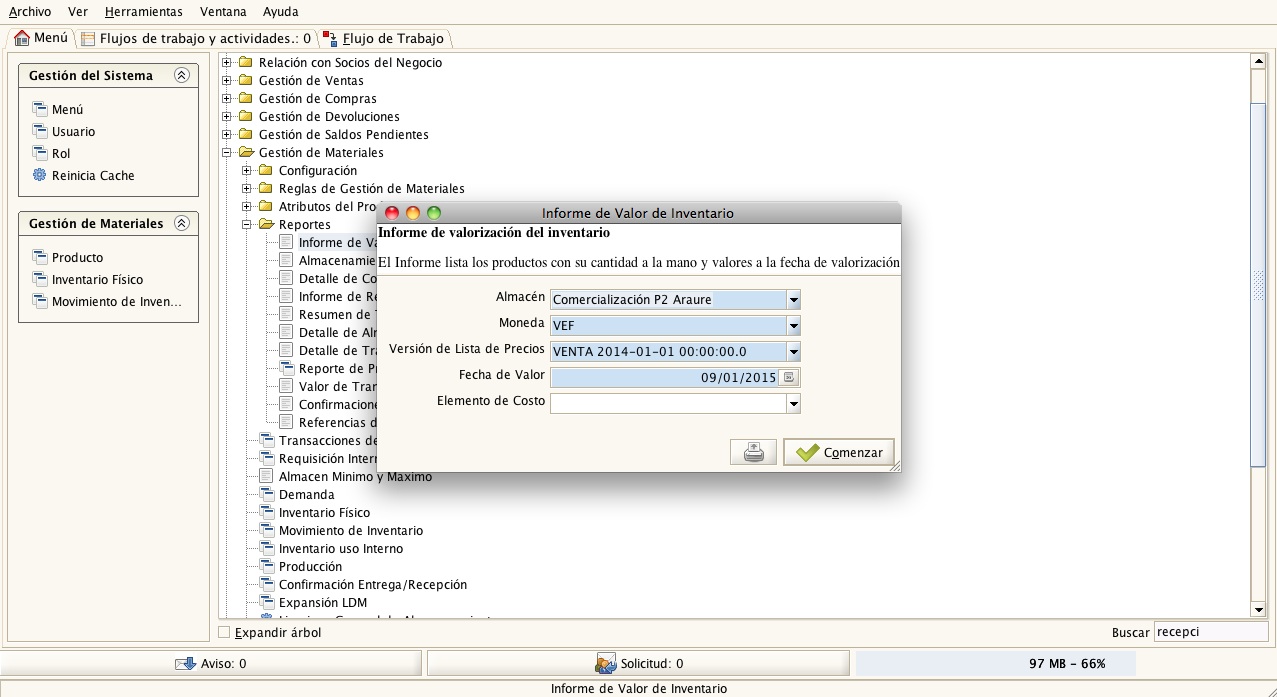Open the Elemento de Costo dropdown
This screenshot has height=697, width=1277.
793,403
